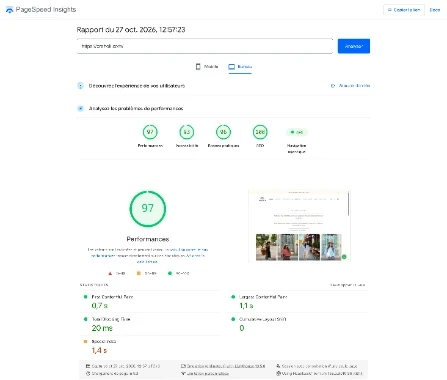Click Speed Index value '1,4 s'
This screenshot has width=447, height=380.
tap(99, 350)
